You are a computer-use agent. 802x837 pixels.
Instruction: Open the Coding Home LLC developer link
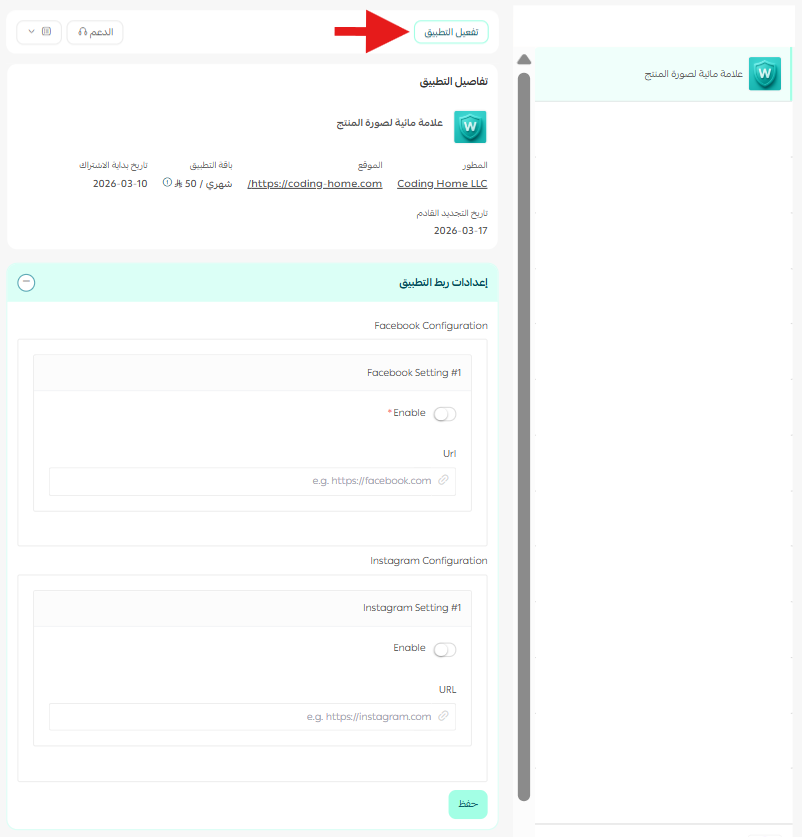point(442,184)
